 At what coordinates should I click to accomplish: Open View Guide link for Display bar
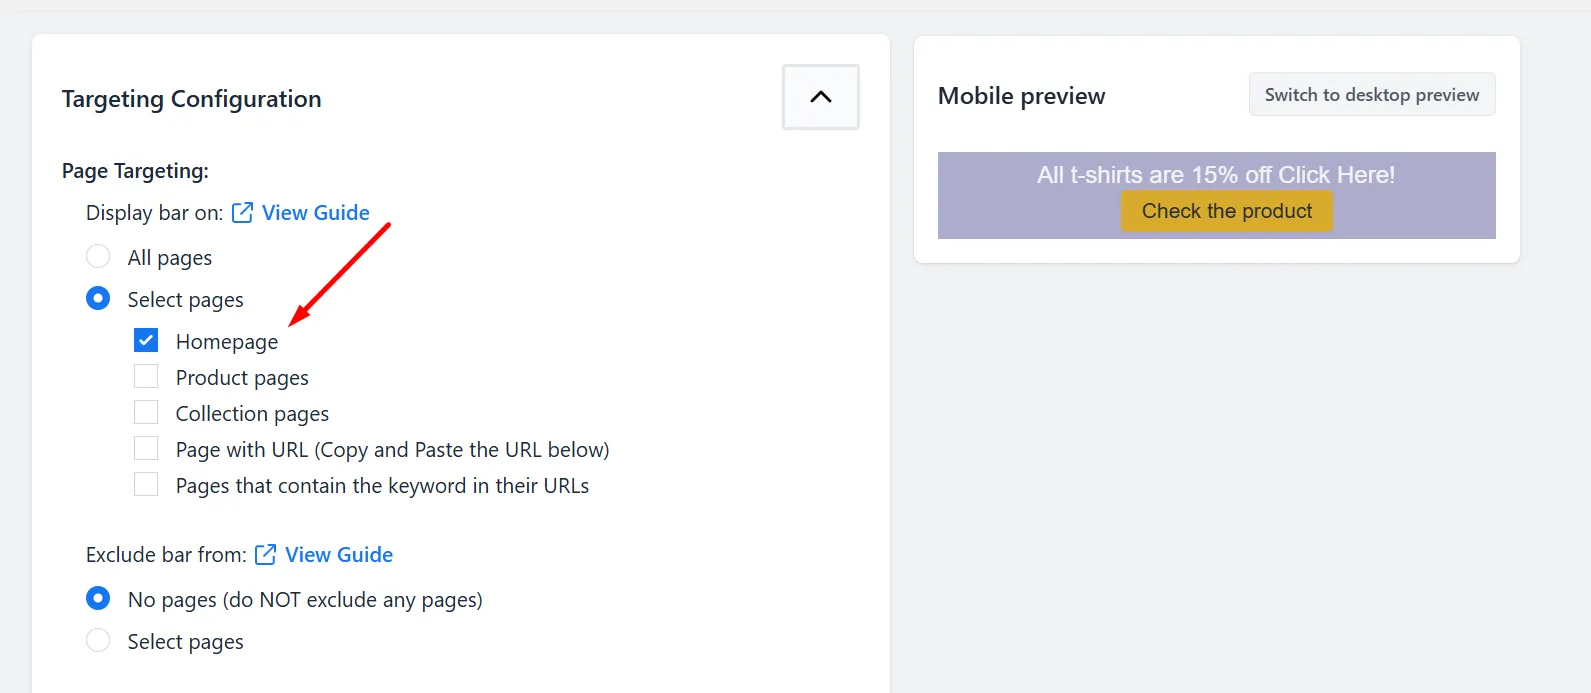click(x=316, y=213)
